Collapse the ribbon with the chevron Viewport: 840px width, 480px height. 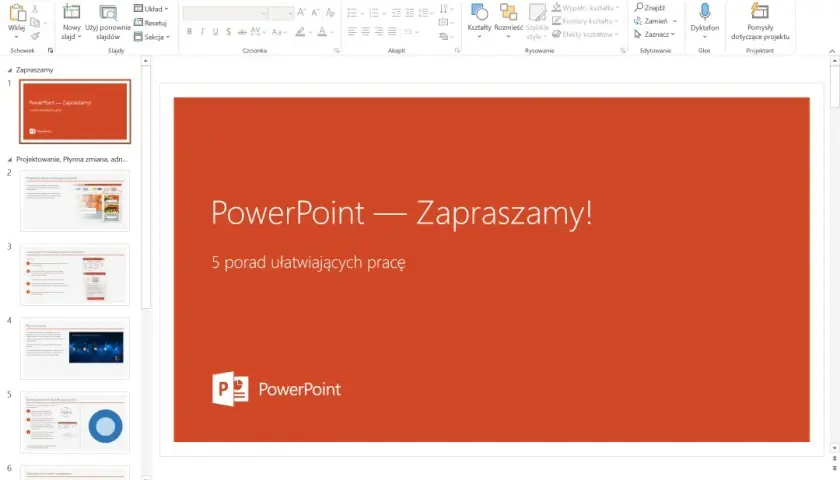(x=832, y=51)
